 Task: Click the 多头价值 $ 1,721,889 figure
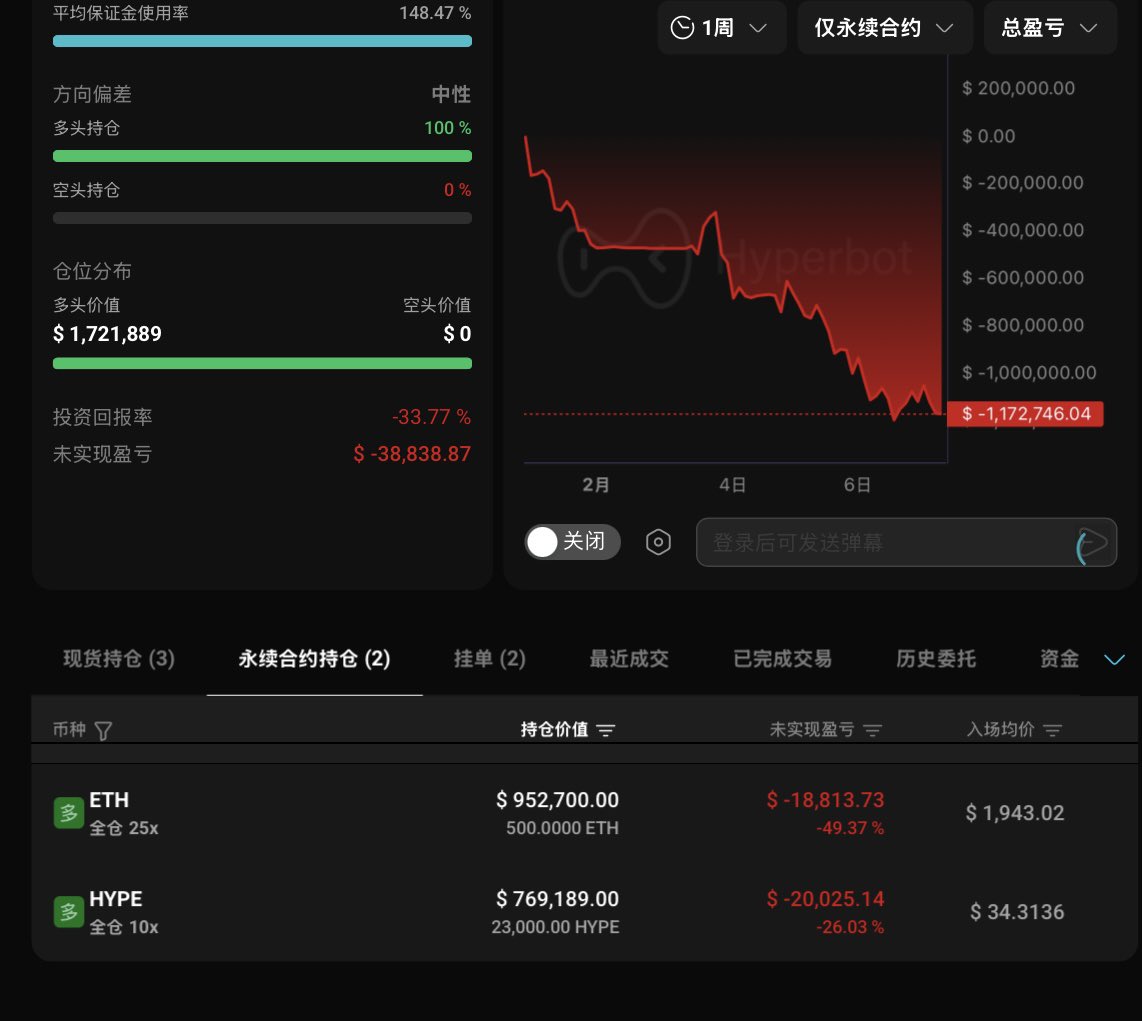point(107,334)
